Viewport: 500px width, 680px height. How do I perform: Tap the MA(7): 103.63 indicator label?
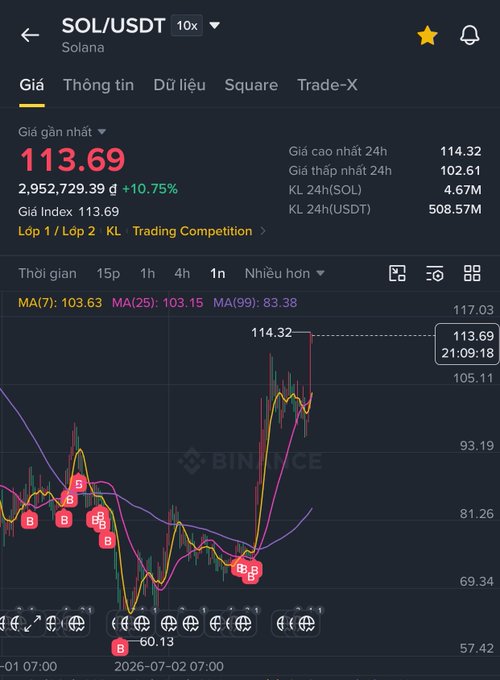pyautogui.click(x=60, y=303)
